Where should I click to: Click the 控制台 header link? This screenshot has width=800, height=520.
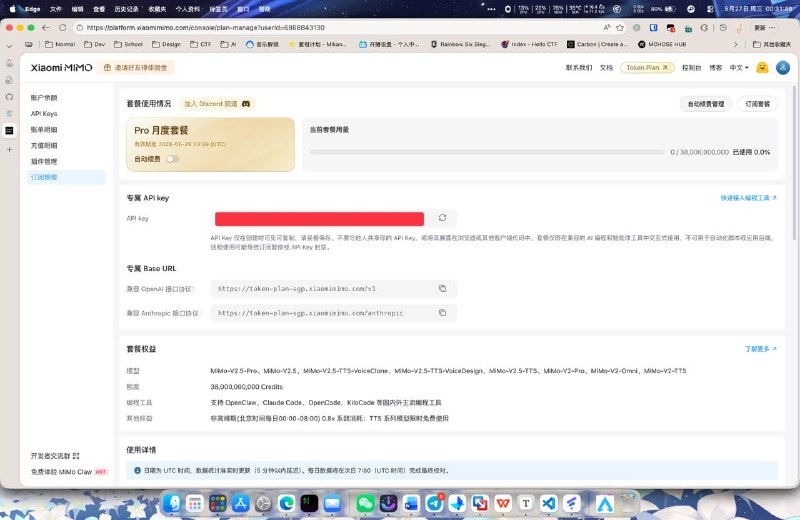[x=691, y=67]
